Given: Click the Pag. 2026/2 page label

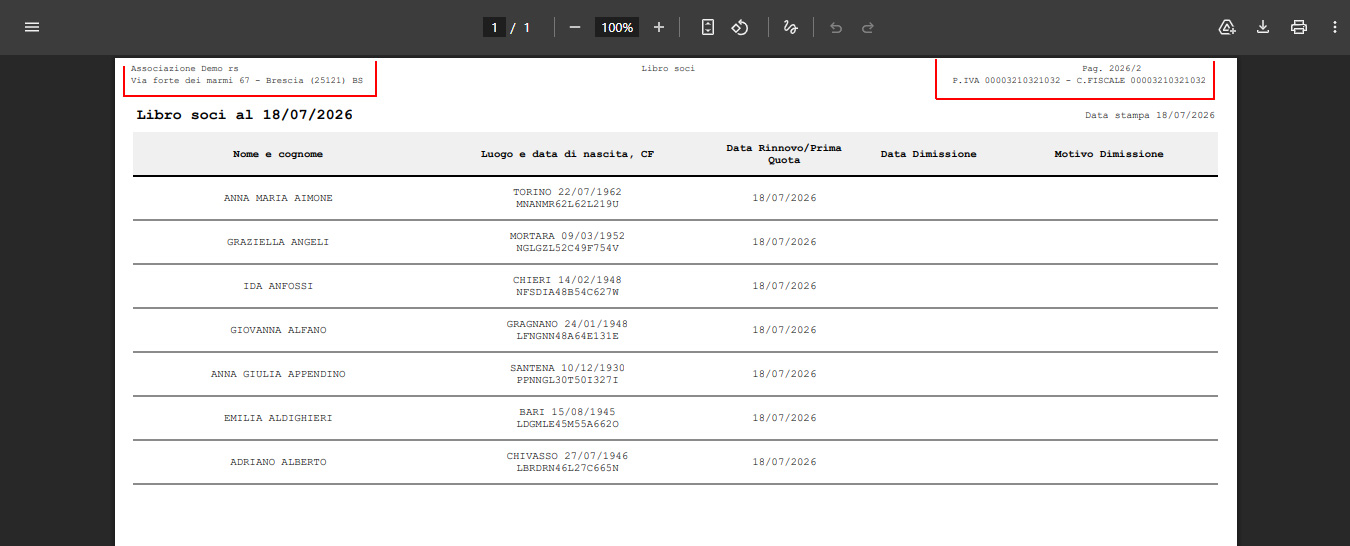Looking at the screenshot, I should click(1111, 68).
